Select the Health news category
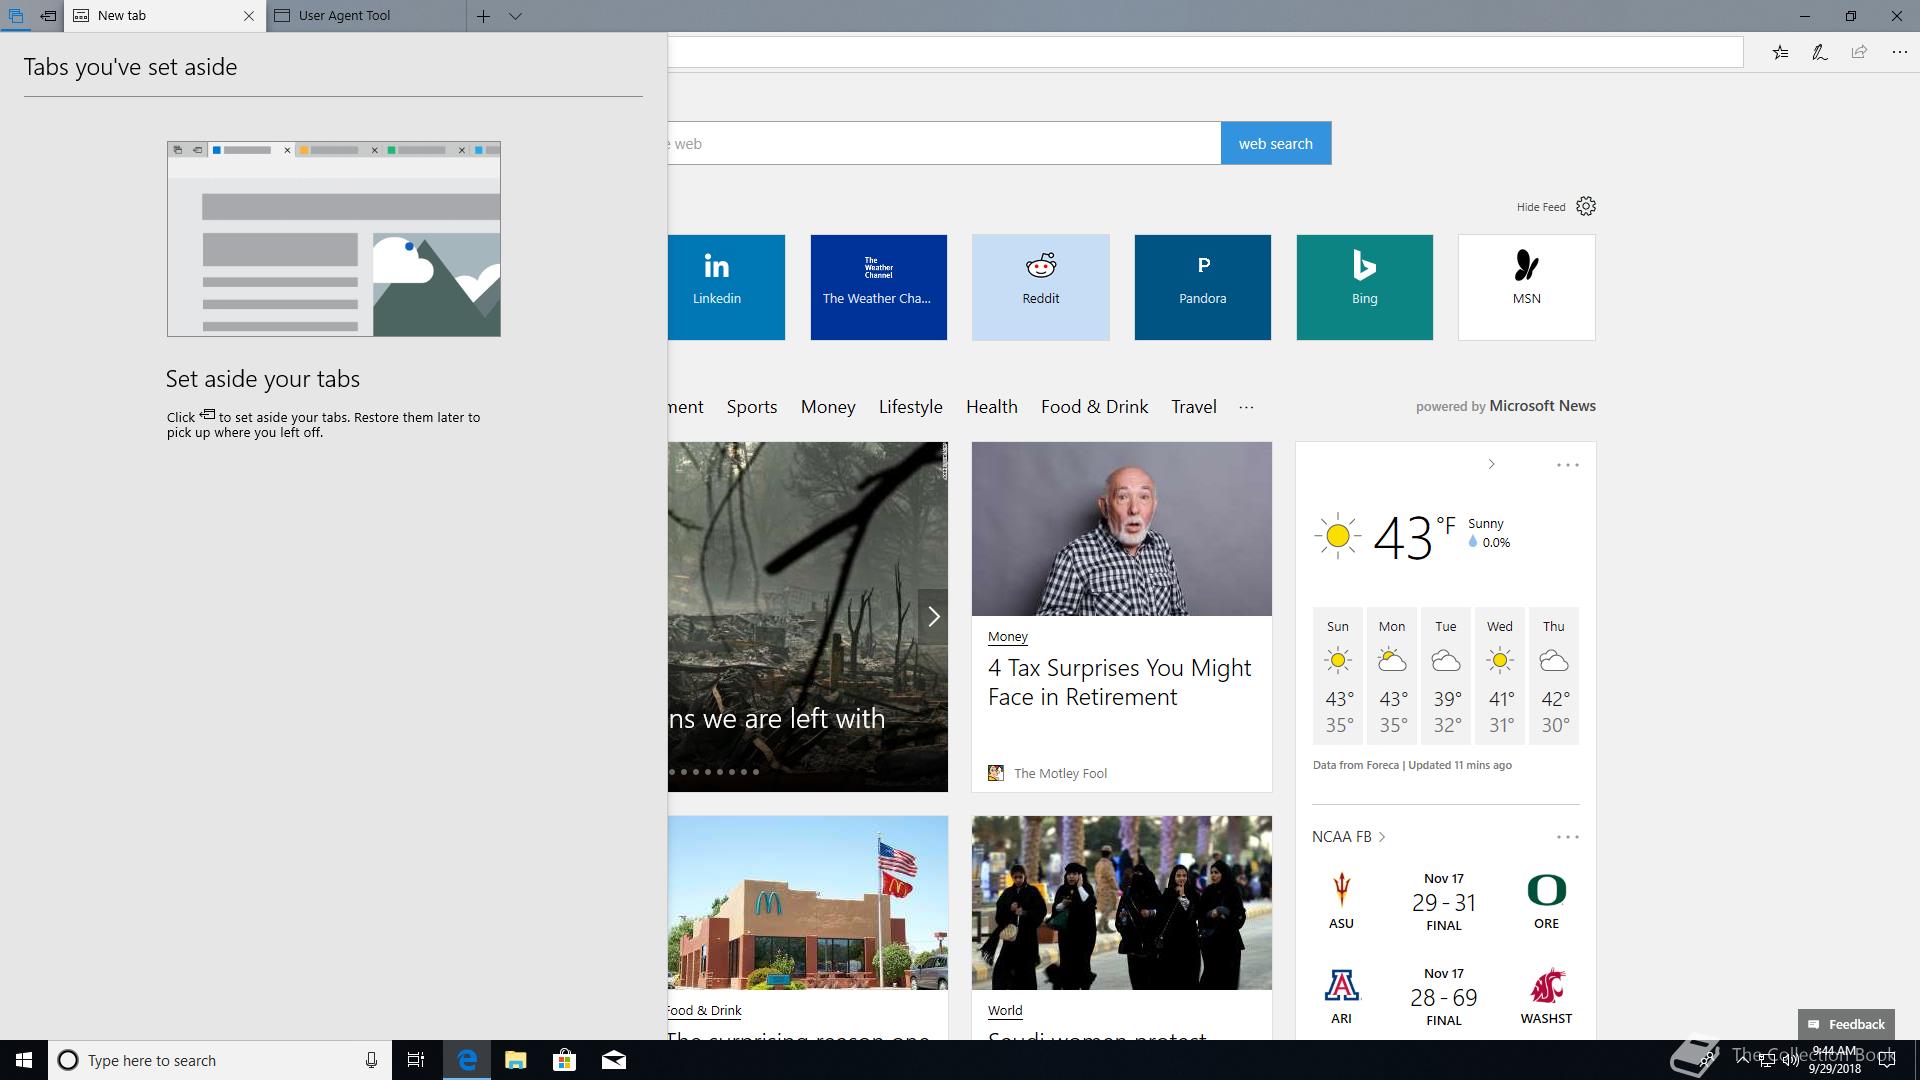 point(992,407)
